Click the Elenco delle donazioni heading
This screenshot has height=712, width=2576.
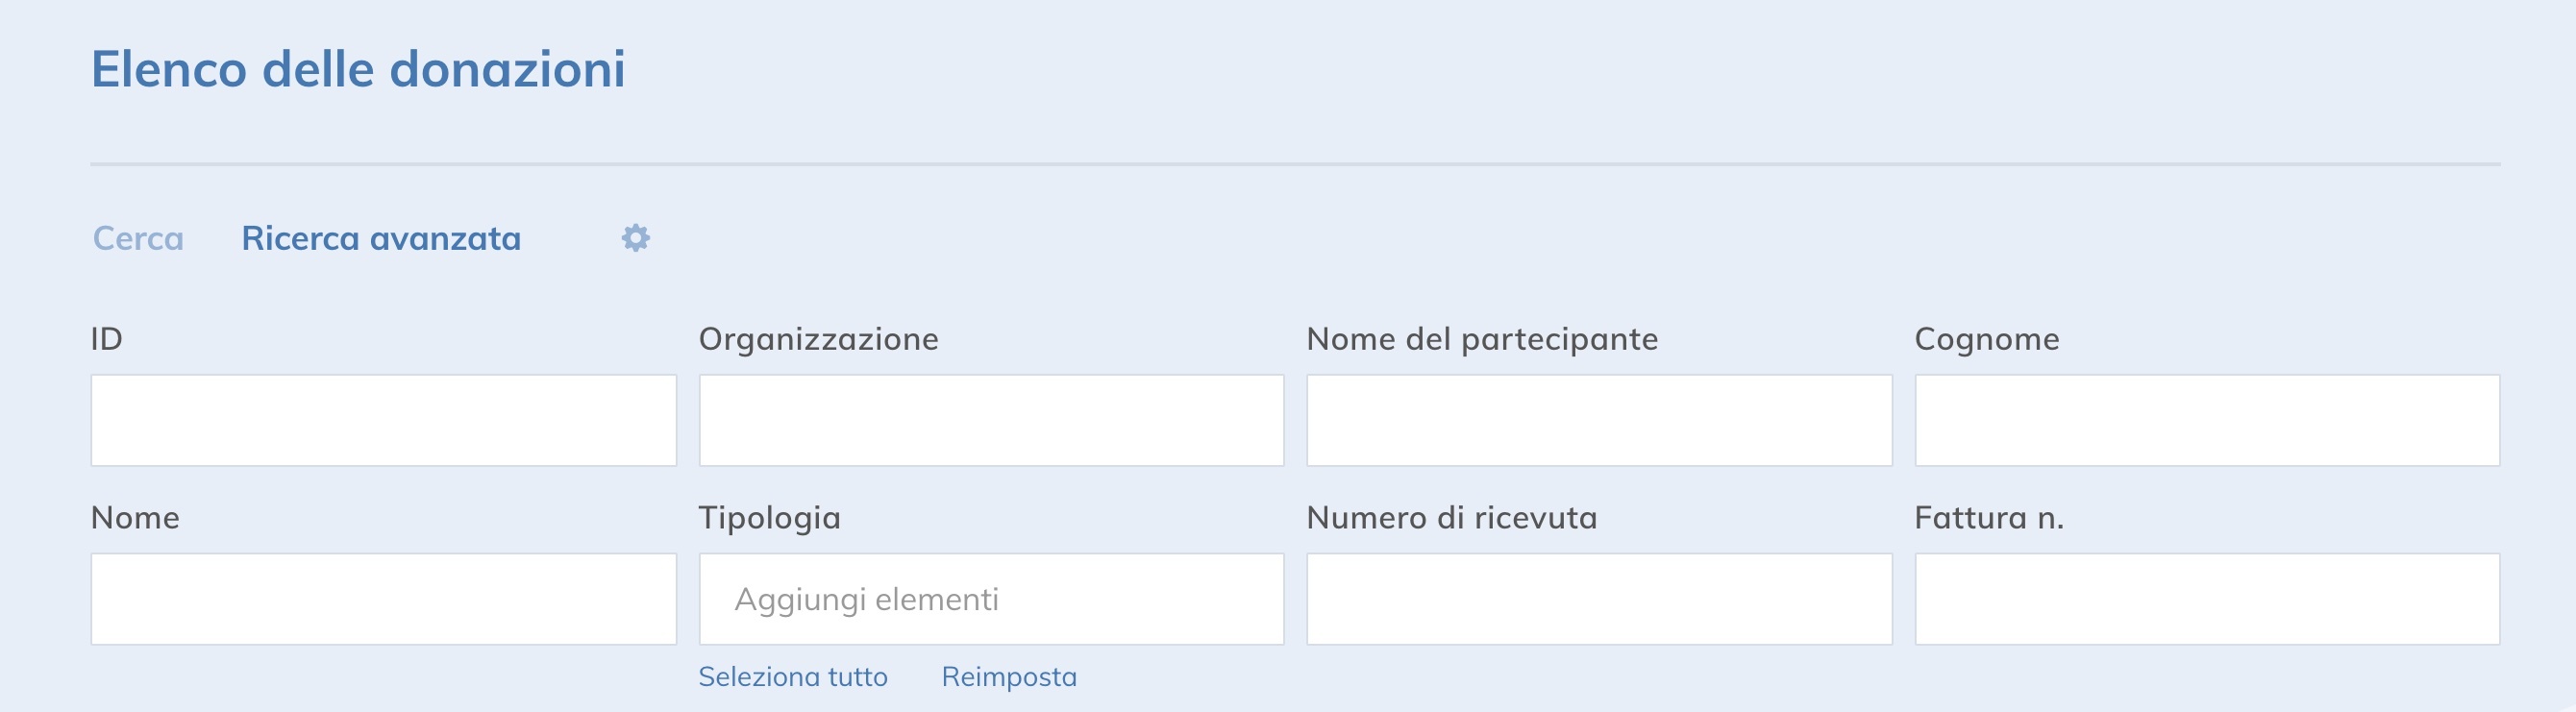tap(358, 70)
